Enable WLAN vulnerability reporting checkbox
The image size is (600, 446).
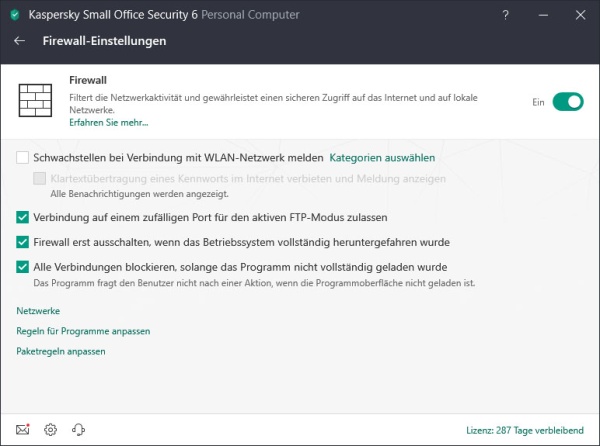[x=23, y=158]
